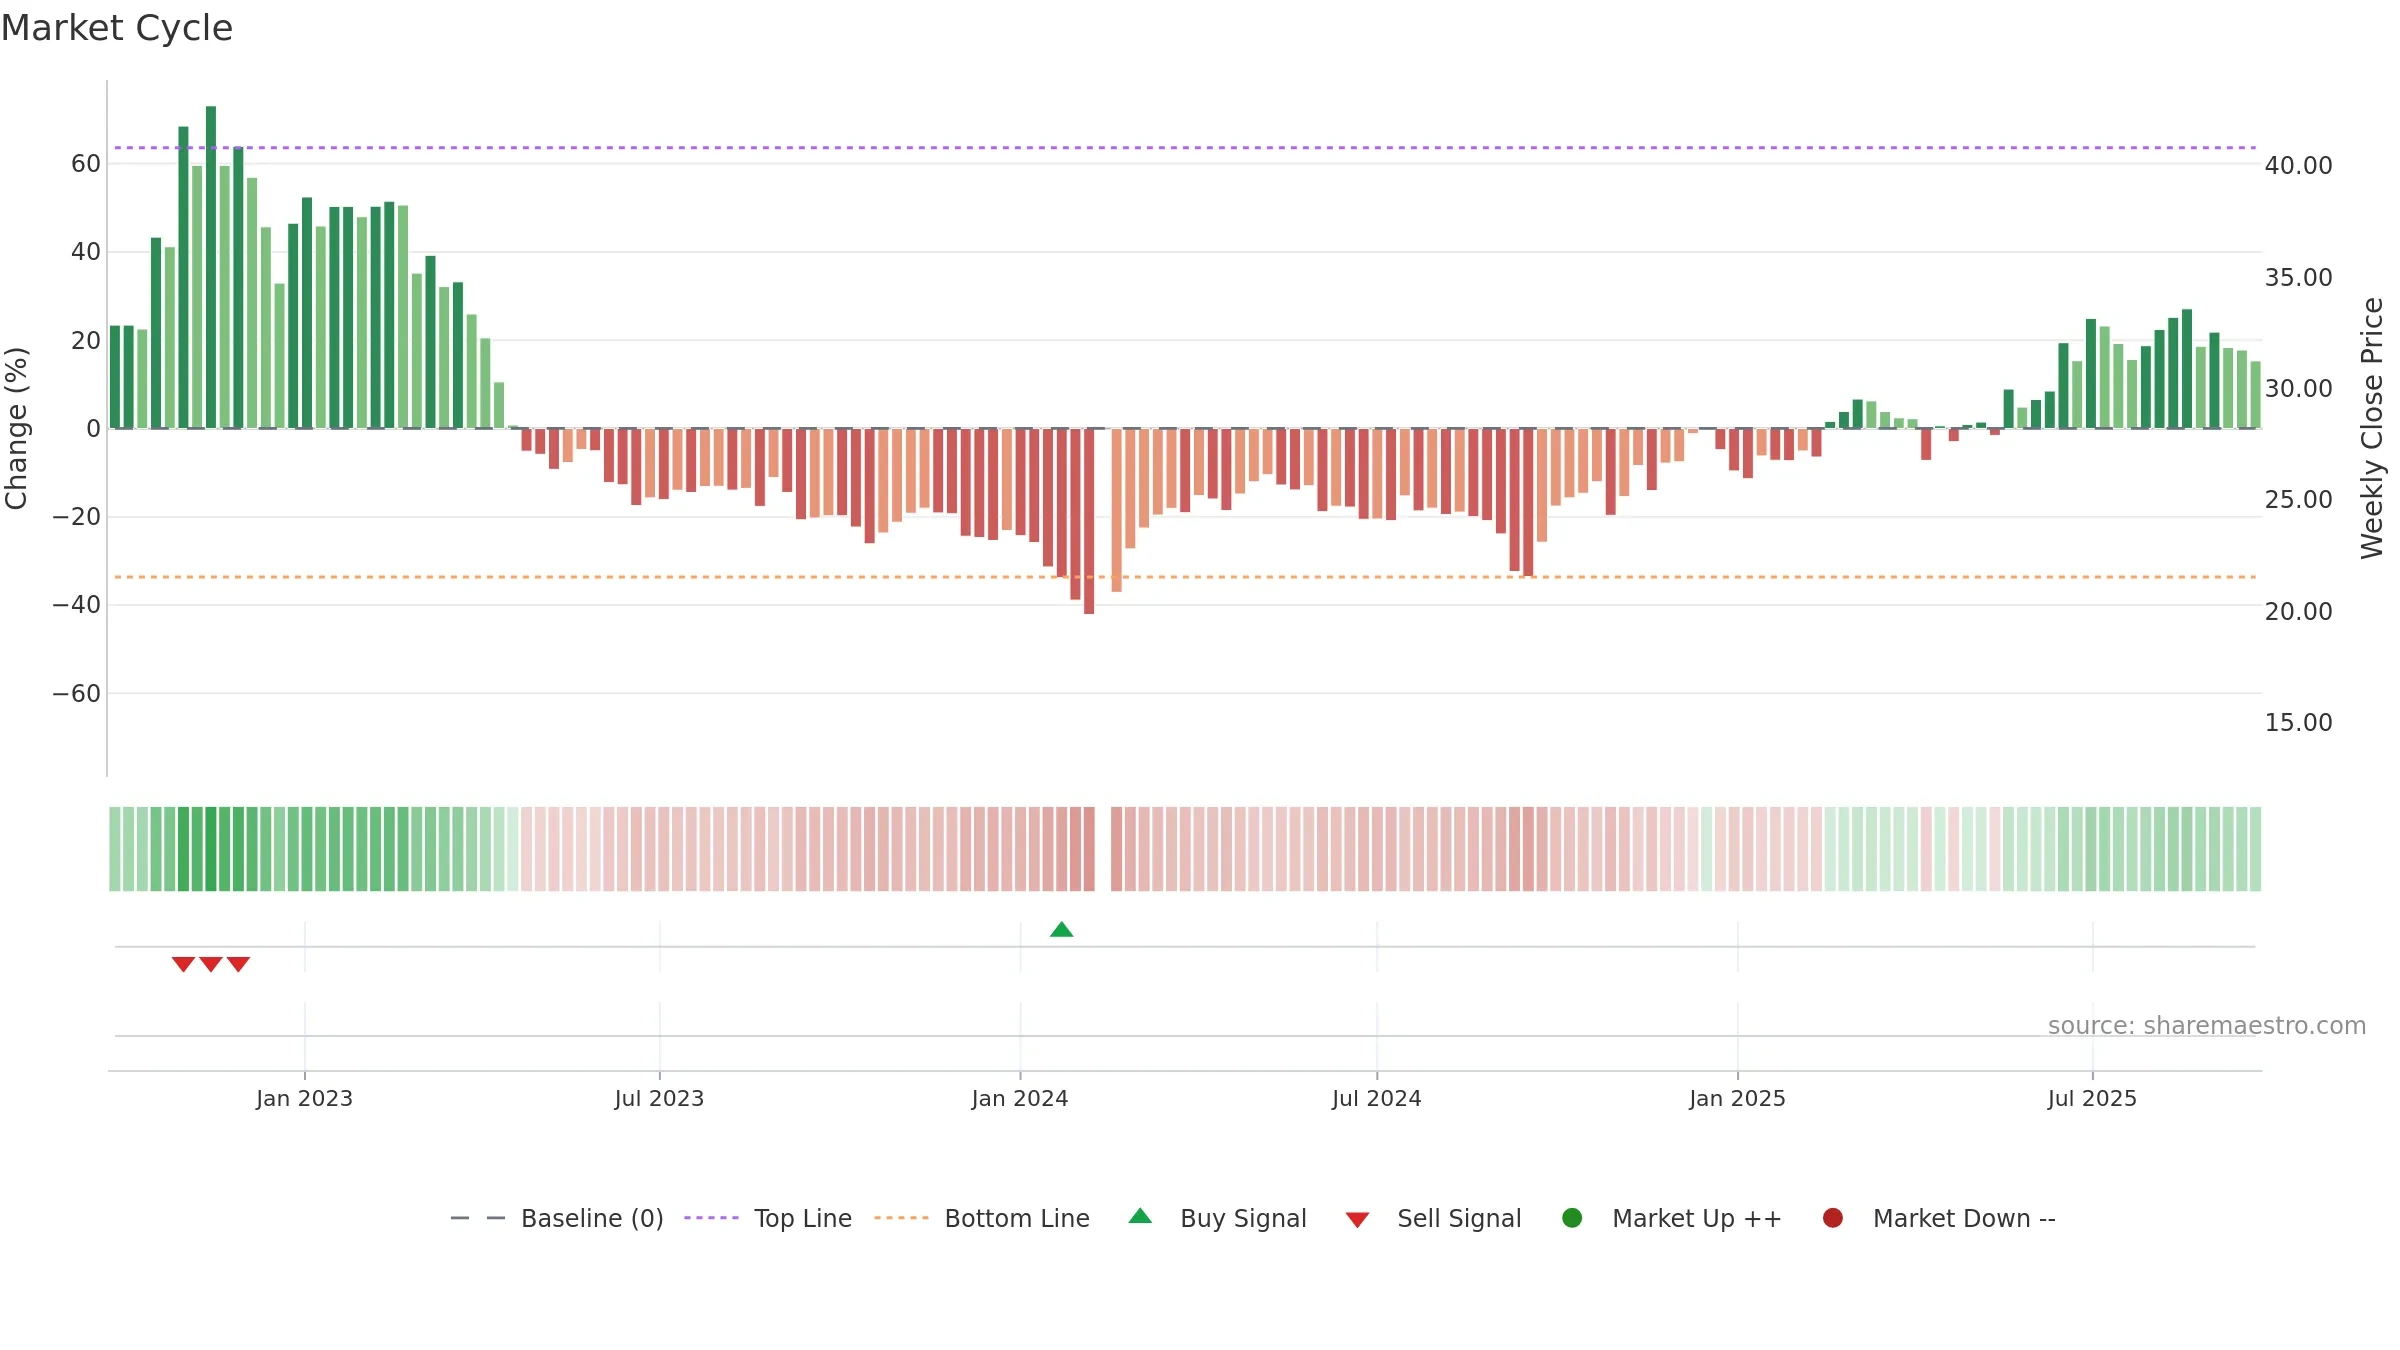Click the green triangle icon in the legend

(1140, 1216)
